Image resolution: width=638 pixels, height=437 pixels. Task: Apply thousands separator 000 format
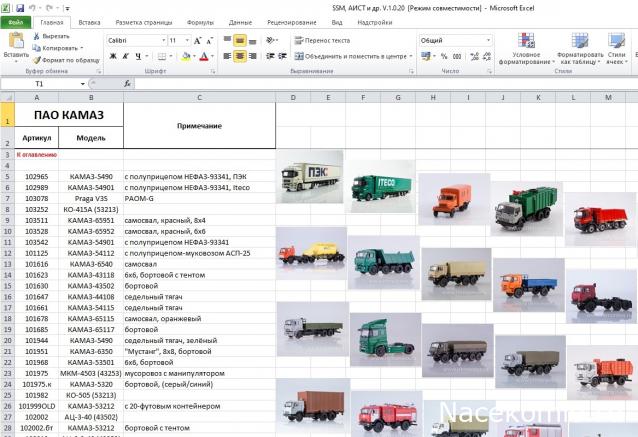click(457, 56)
